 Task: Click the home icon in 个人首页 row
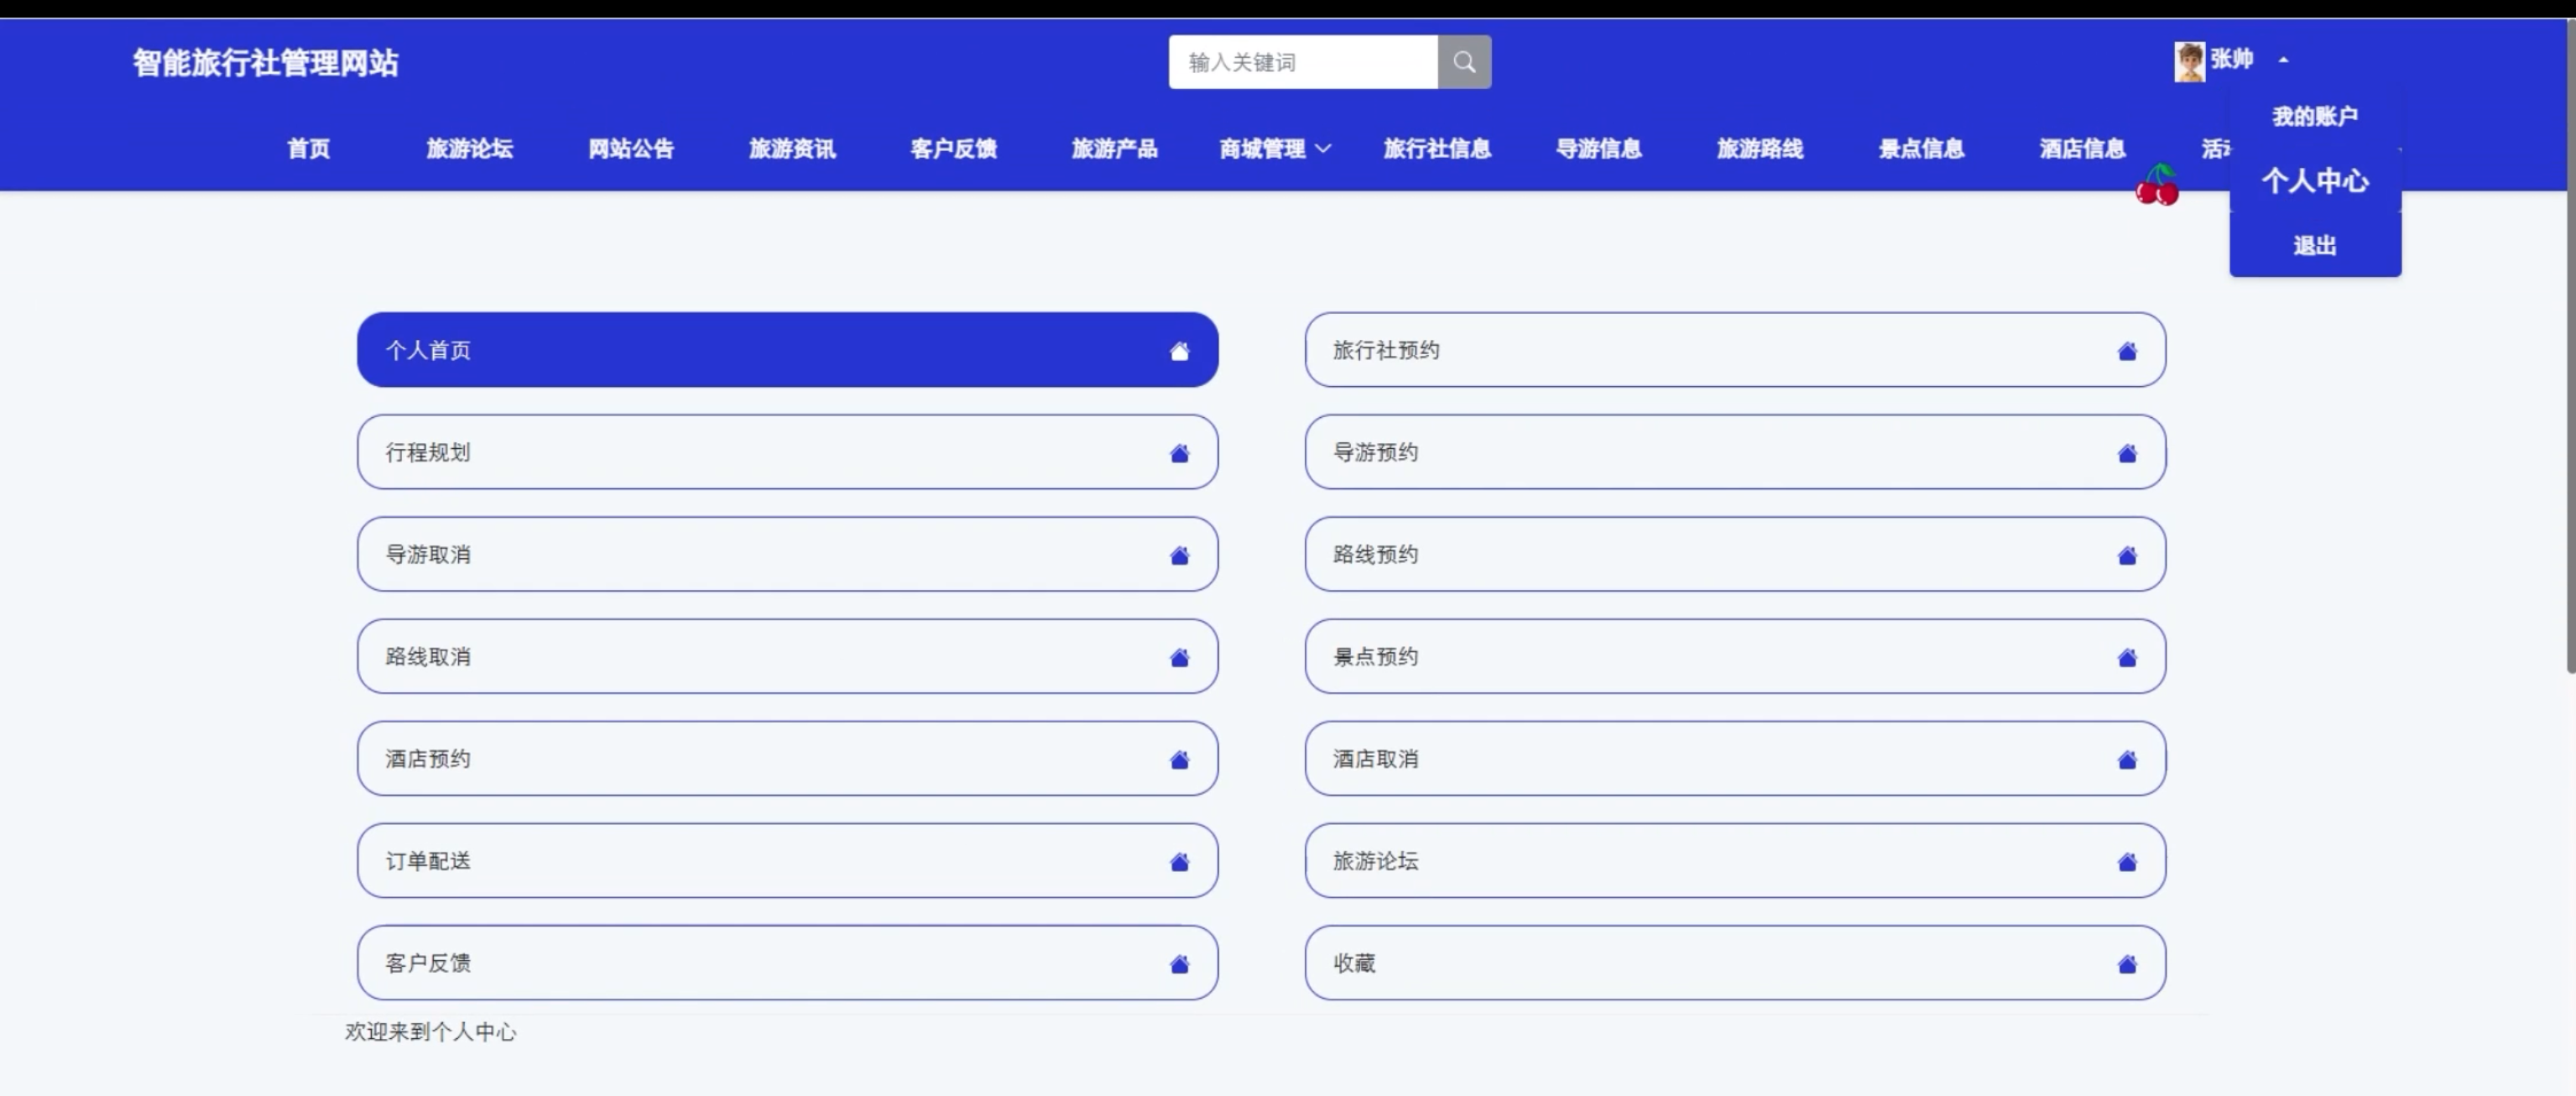pos(1179,351)
